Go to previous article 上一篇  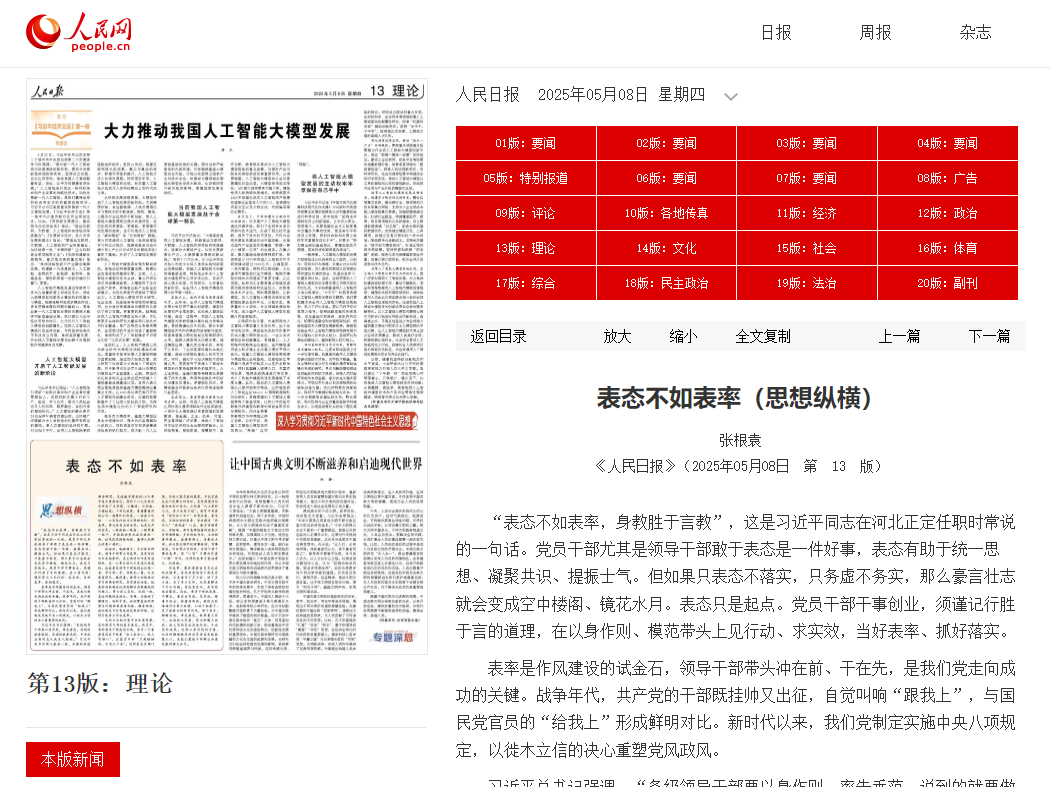click(899, 336)
